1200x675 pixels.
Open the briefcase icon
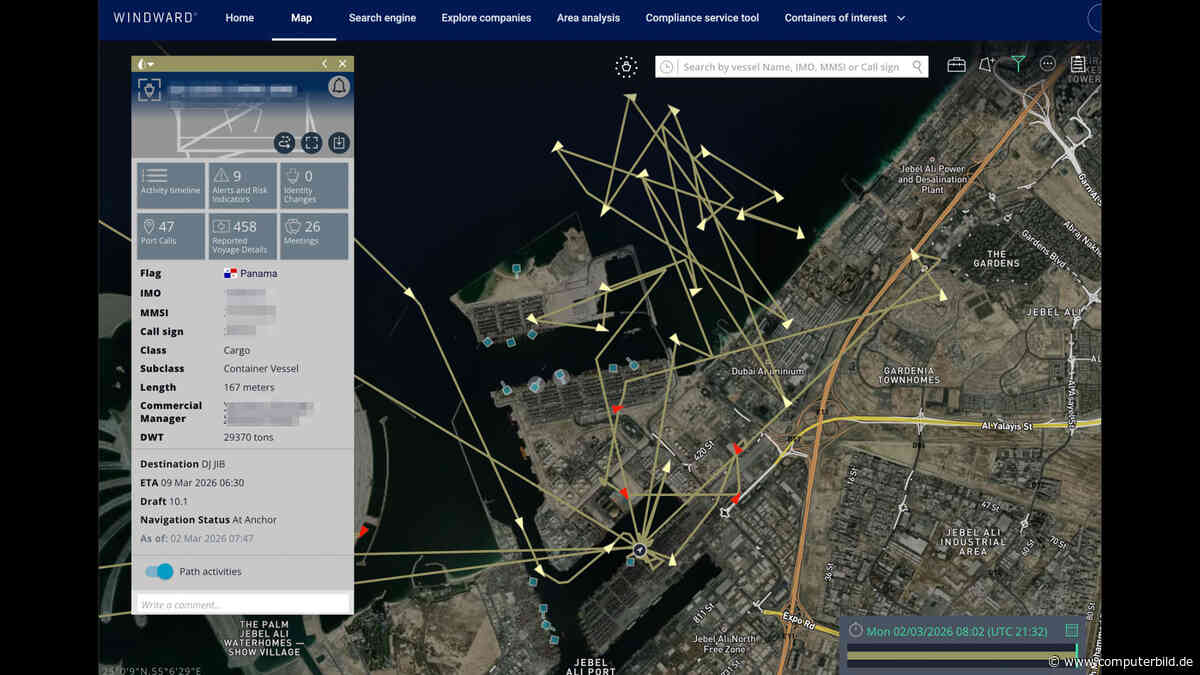click(957, 65)
